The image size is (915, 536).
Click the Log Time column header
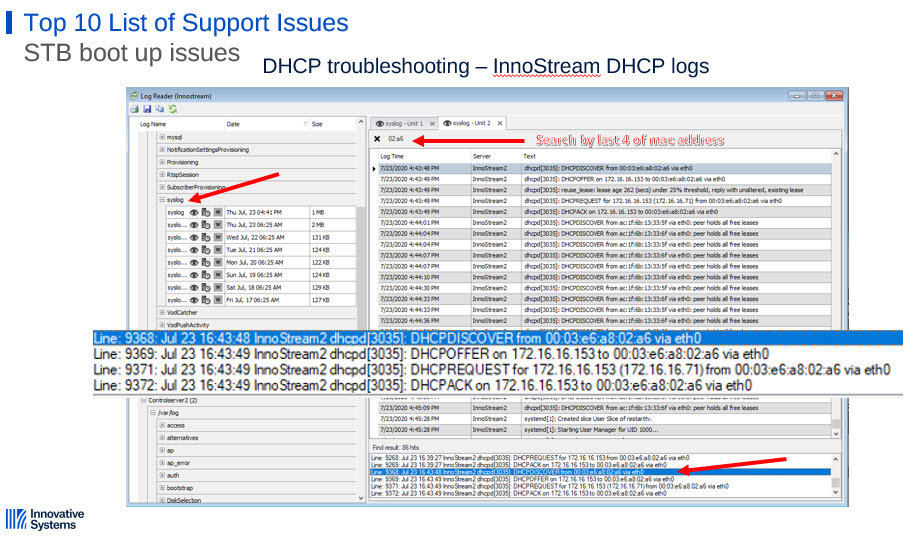tap(424, 156)
